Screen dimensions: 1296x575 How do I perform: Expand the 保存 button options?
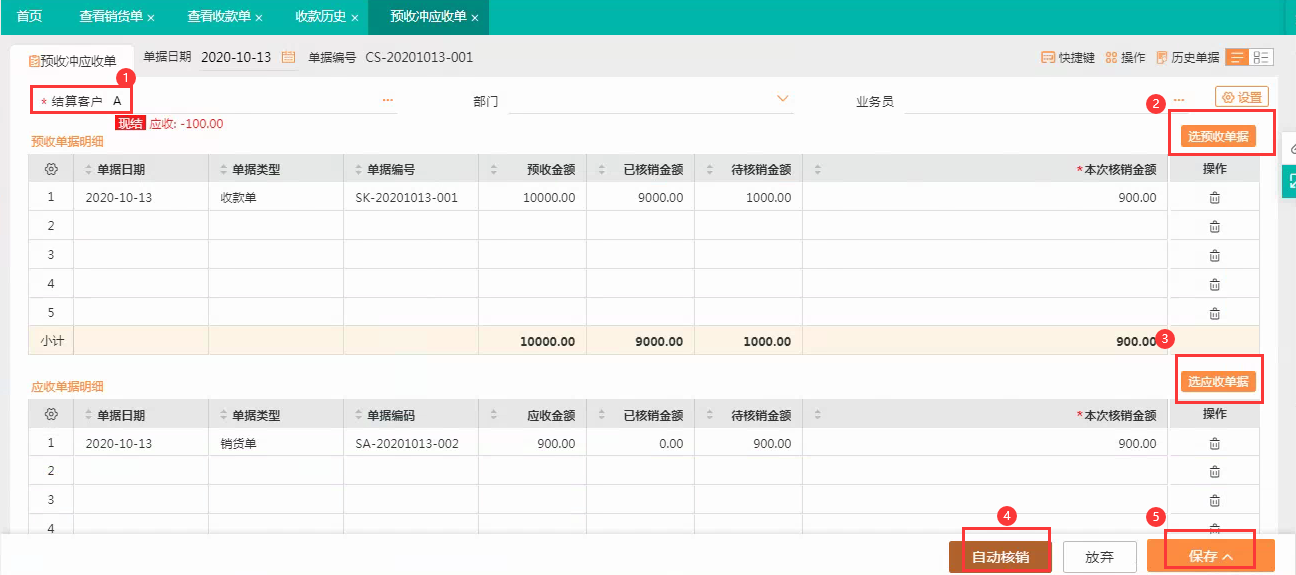click(x=1228, y=557)
